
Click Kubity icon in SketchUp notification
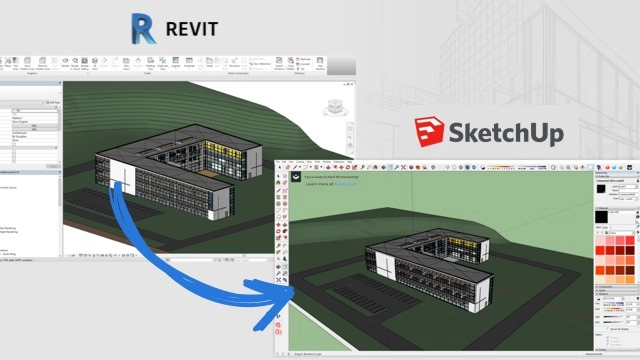pyautogui.click(x=296, y=176)
